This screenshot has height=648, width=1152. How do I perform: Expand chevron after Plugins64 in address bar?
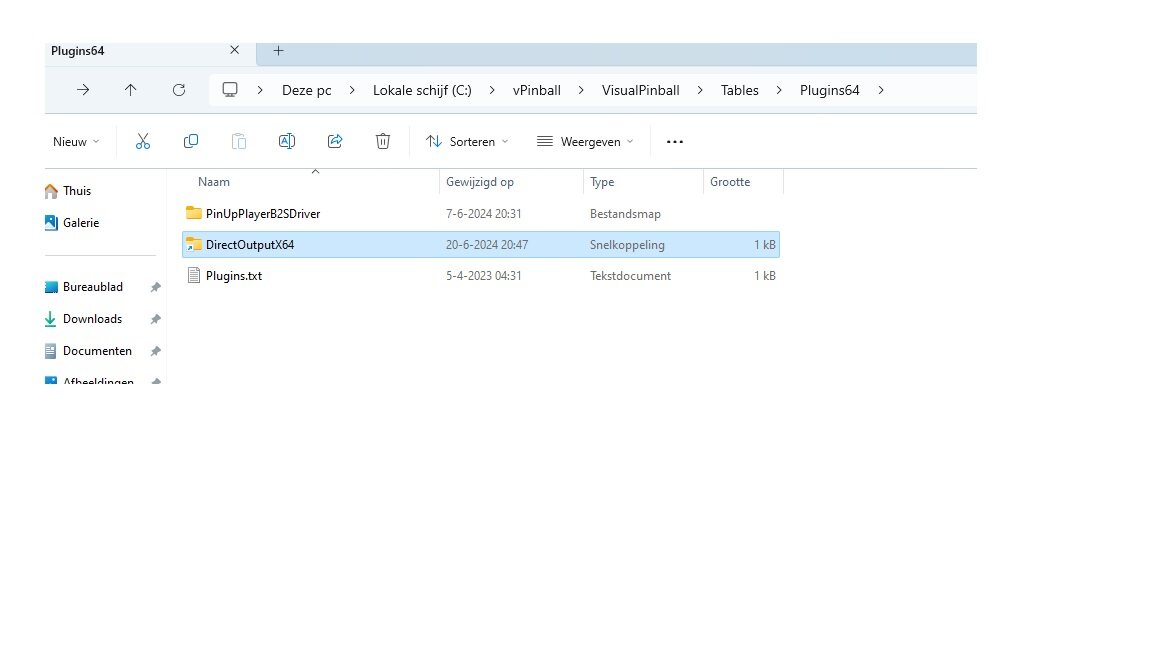[881, 90]
